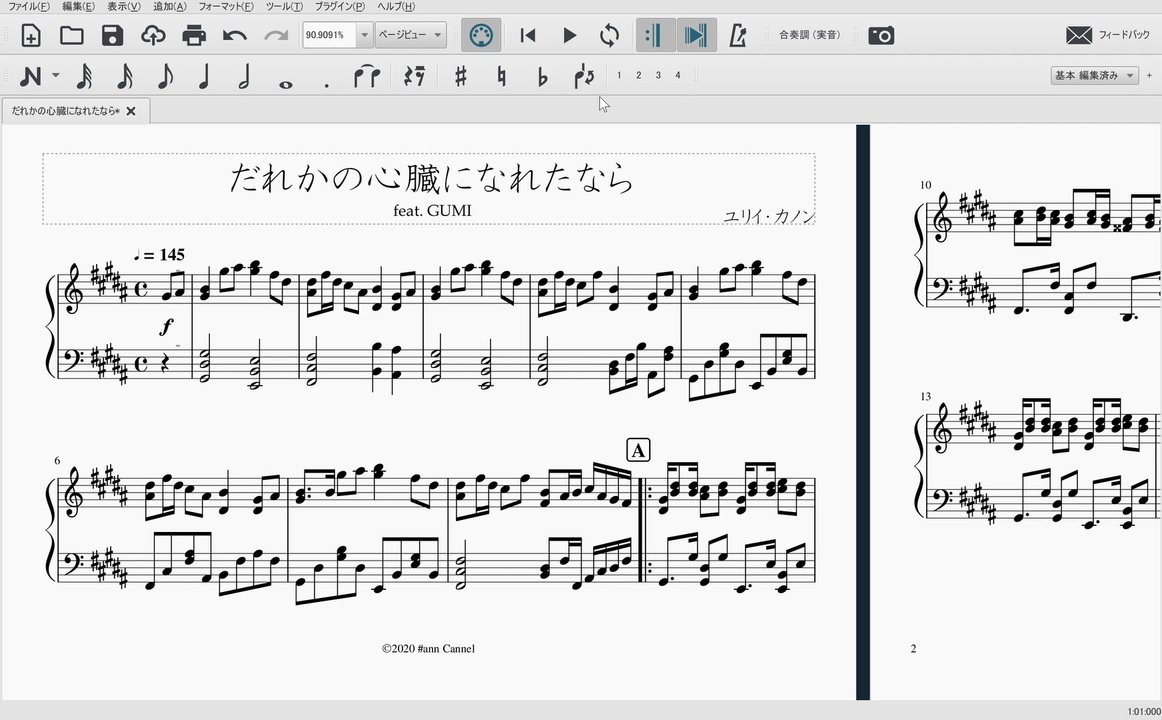Add new workspace with plus button
The width and height of the screenshot is (1162, 720).
(1149, 75)
